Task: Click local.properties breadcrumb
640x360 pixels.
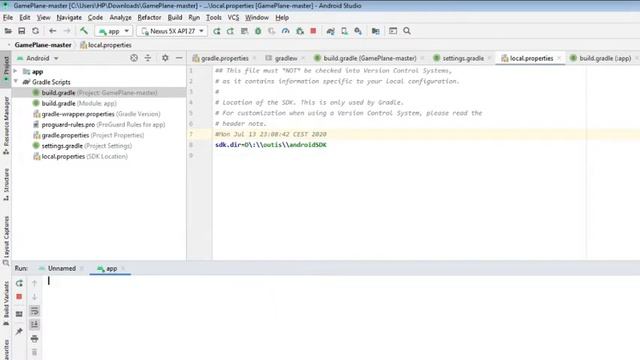Action: pos(106,45)
